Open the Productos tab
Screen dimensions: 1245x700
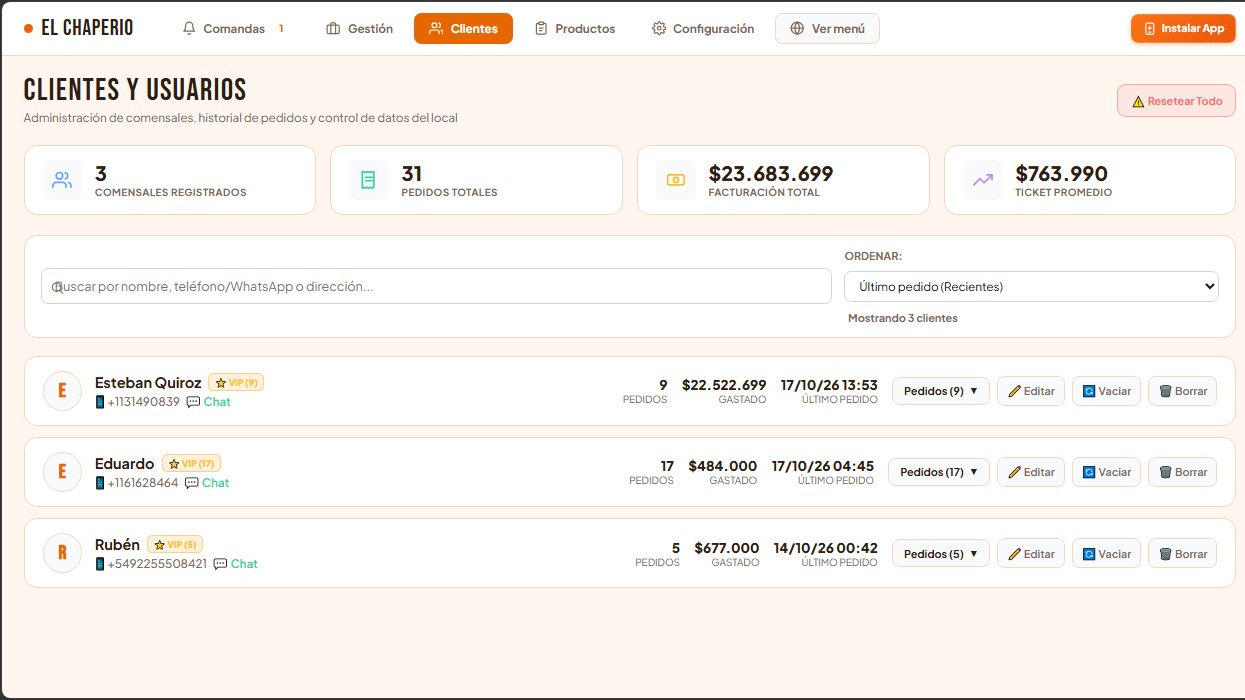point(575,29)
